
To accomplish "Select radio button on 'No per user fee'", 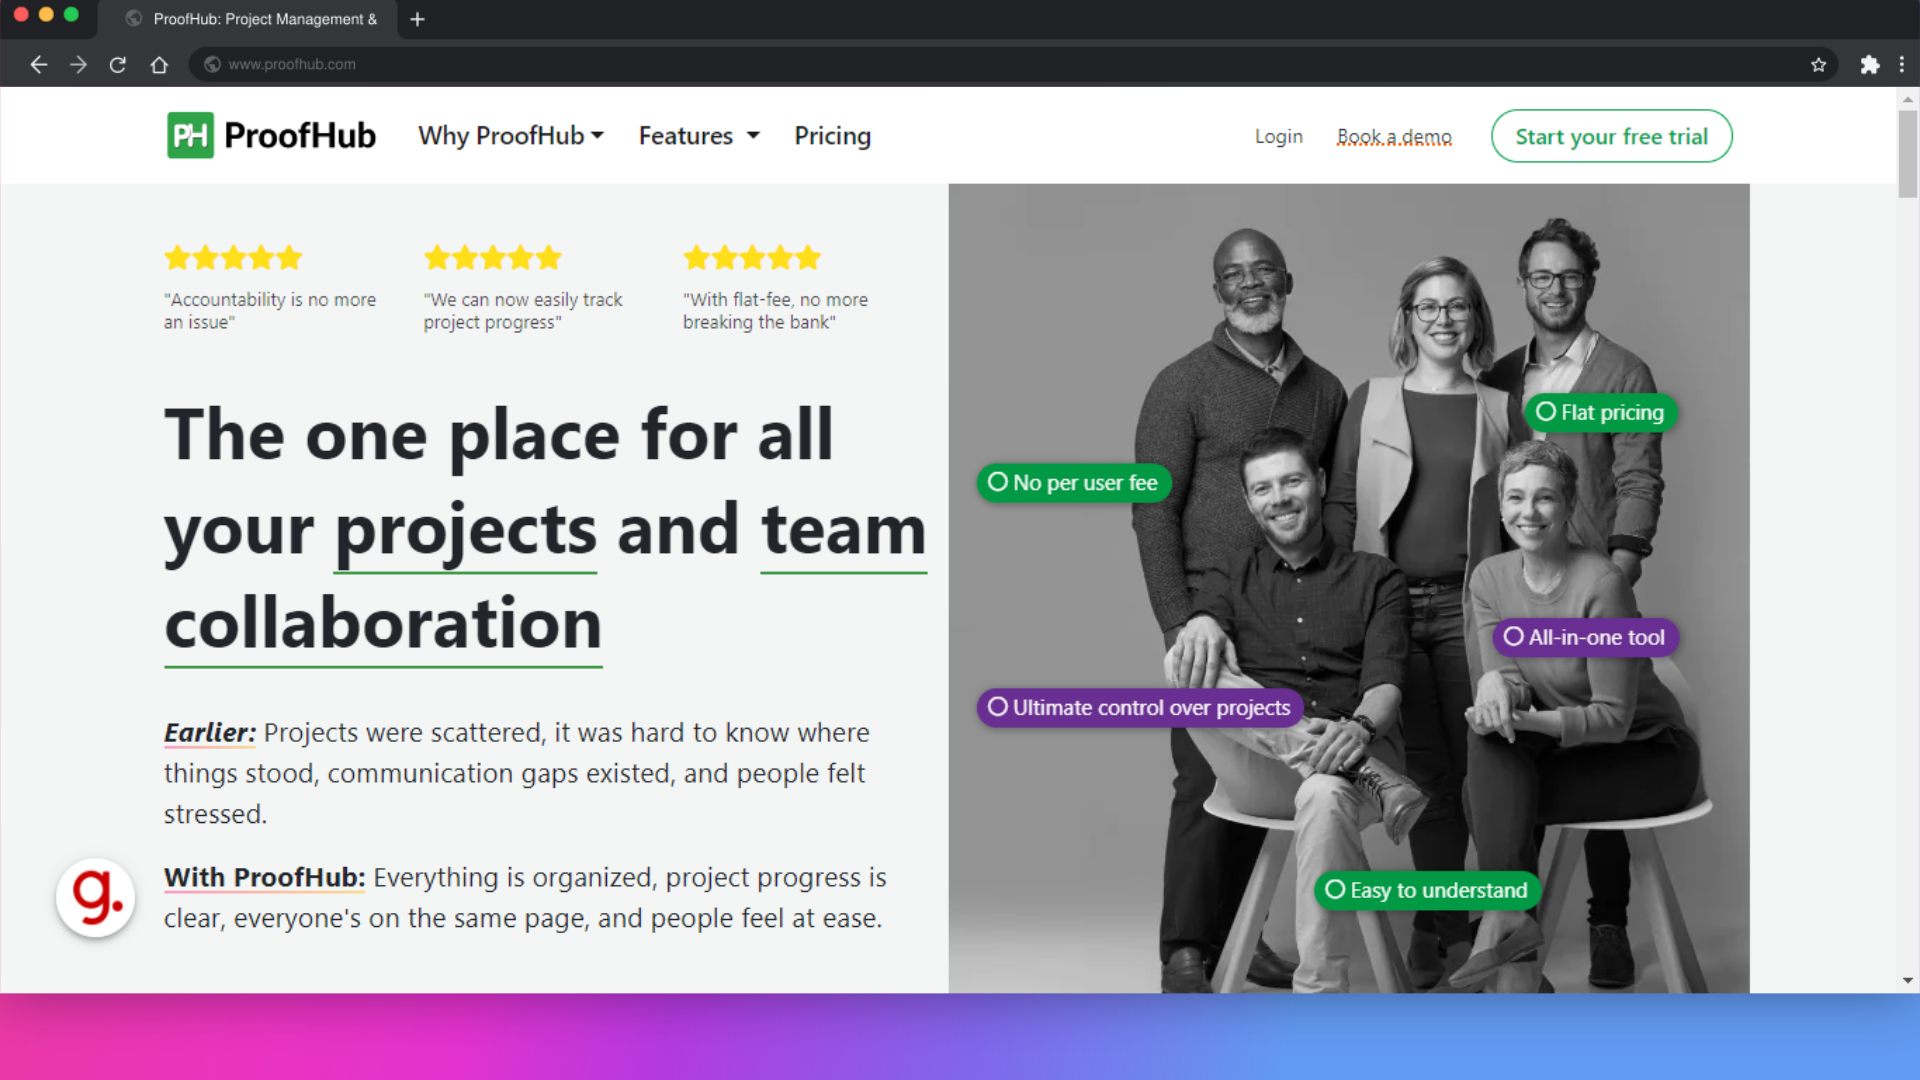I will (x=997, y=483).
